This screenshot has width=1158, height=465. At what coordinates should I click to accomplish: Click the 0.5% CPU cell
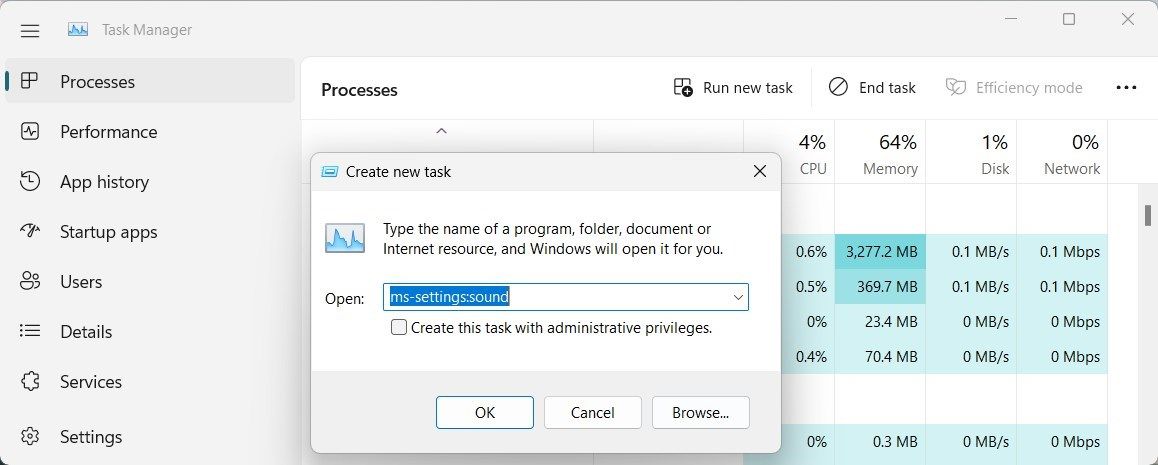click(808, 286)
